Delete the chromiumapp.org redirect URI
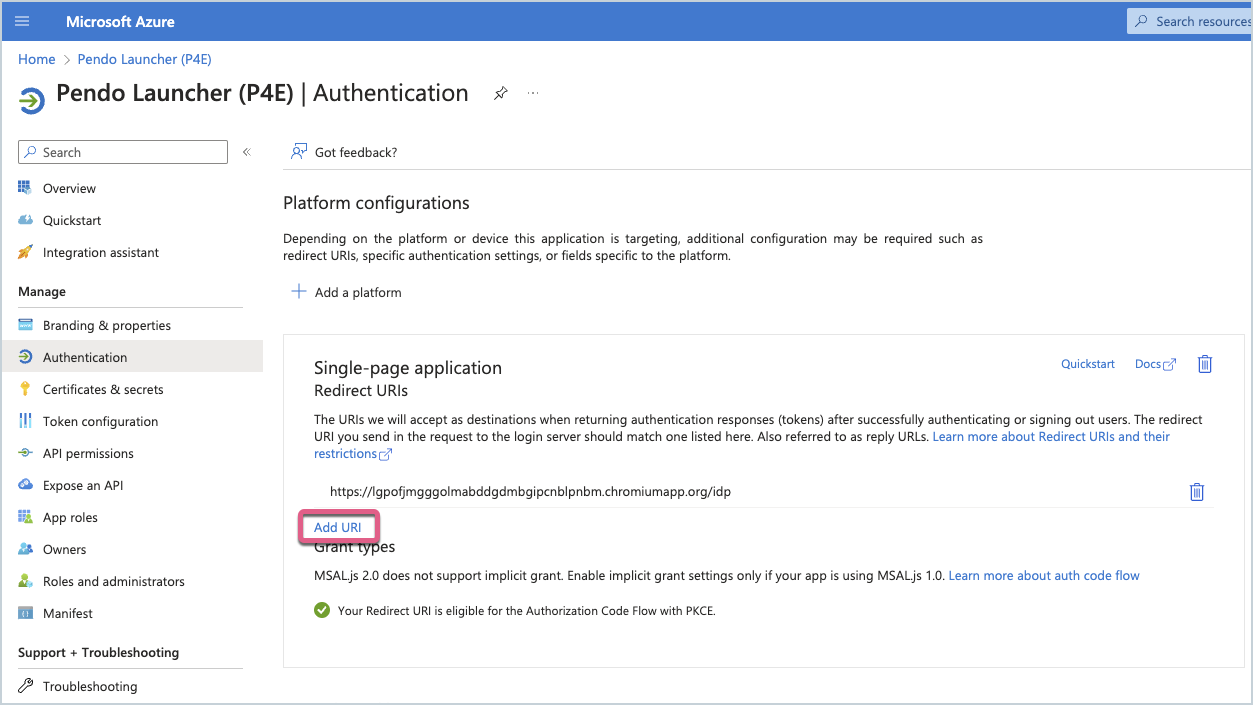The image size is (1253, 705). [1197, 491]
